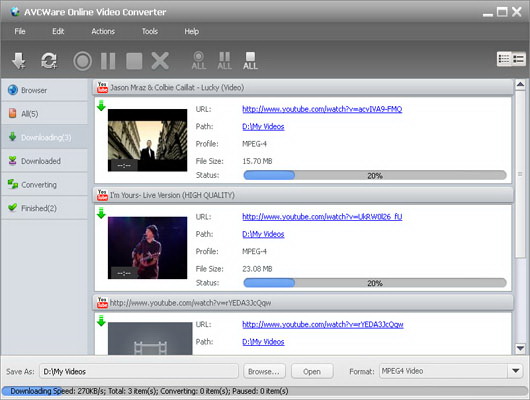Viewport: 530px width, 400px height.
Task: Open the Lucky video YouTube URL link
Action: coord(322,109)
